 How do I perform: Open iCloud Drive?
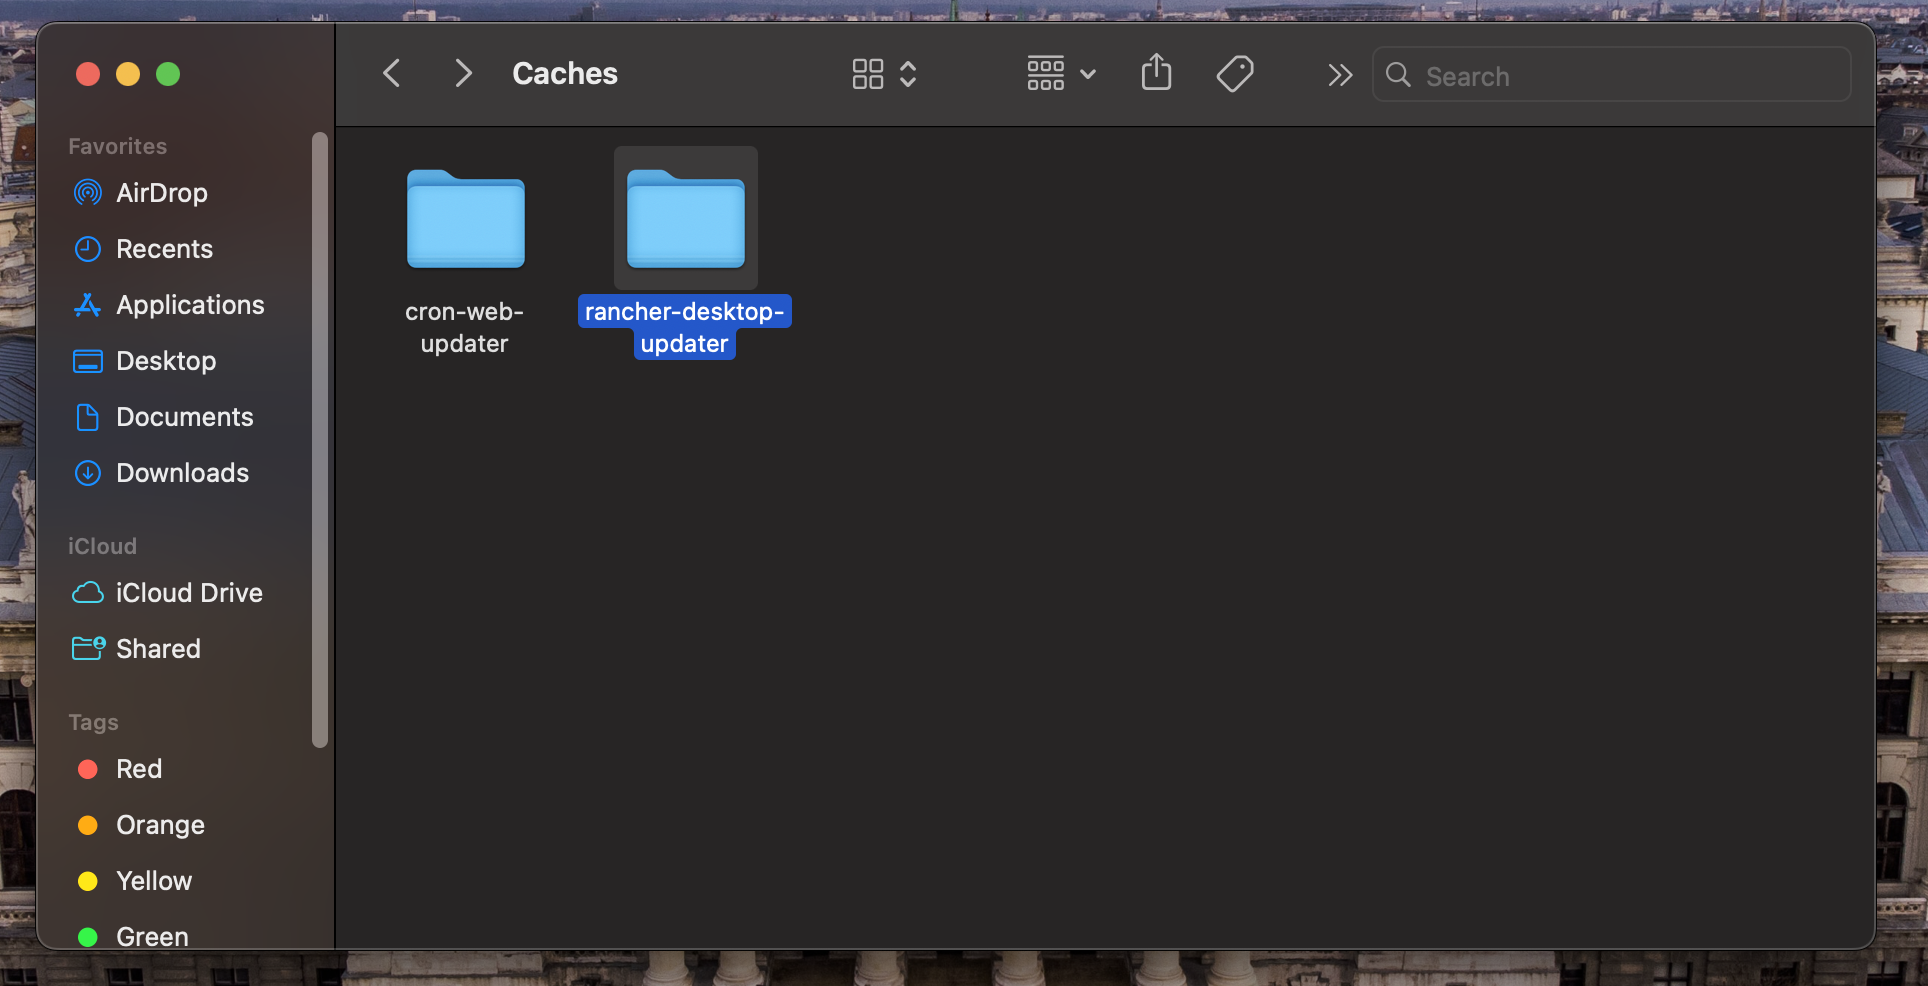pos(188,592)
